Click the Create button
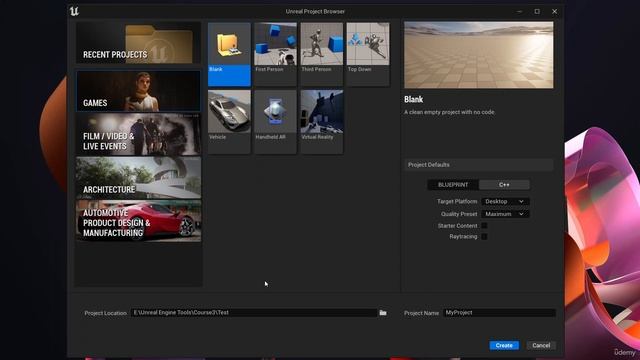The image size is (640, 360). [x=504, y=345]
